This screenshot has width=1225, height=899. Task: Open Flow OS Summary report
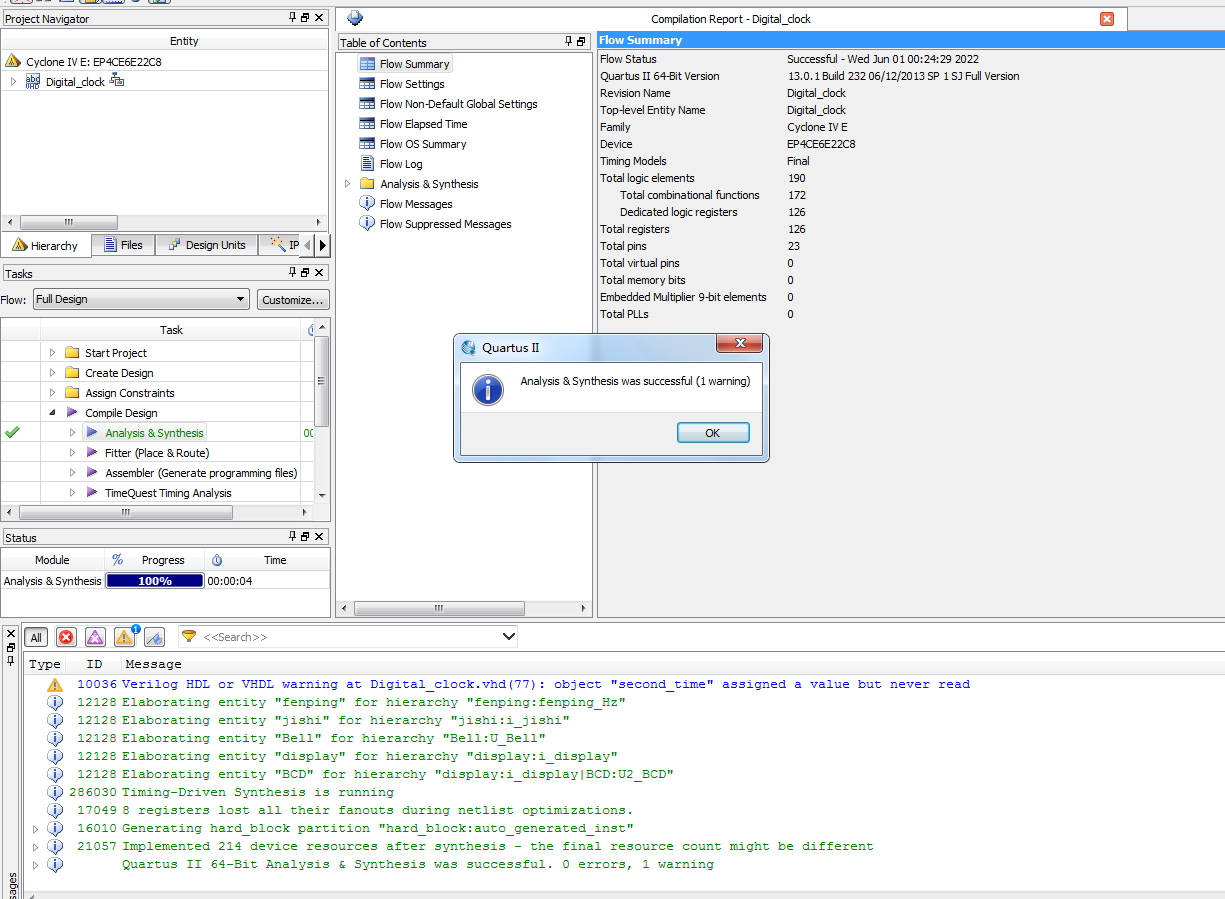click(x=423, y=144)
